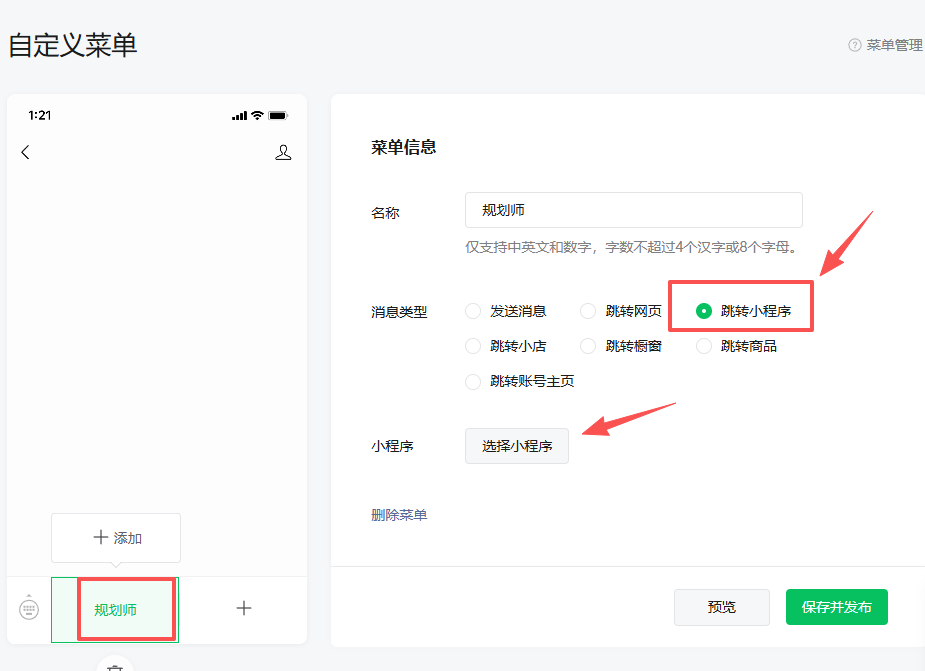This screenshot has height=671, width=925.
Task: Click the keyboard switch icon beside 规划师
Action: [29, 608]
